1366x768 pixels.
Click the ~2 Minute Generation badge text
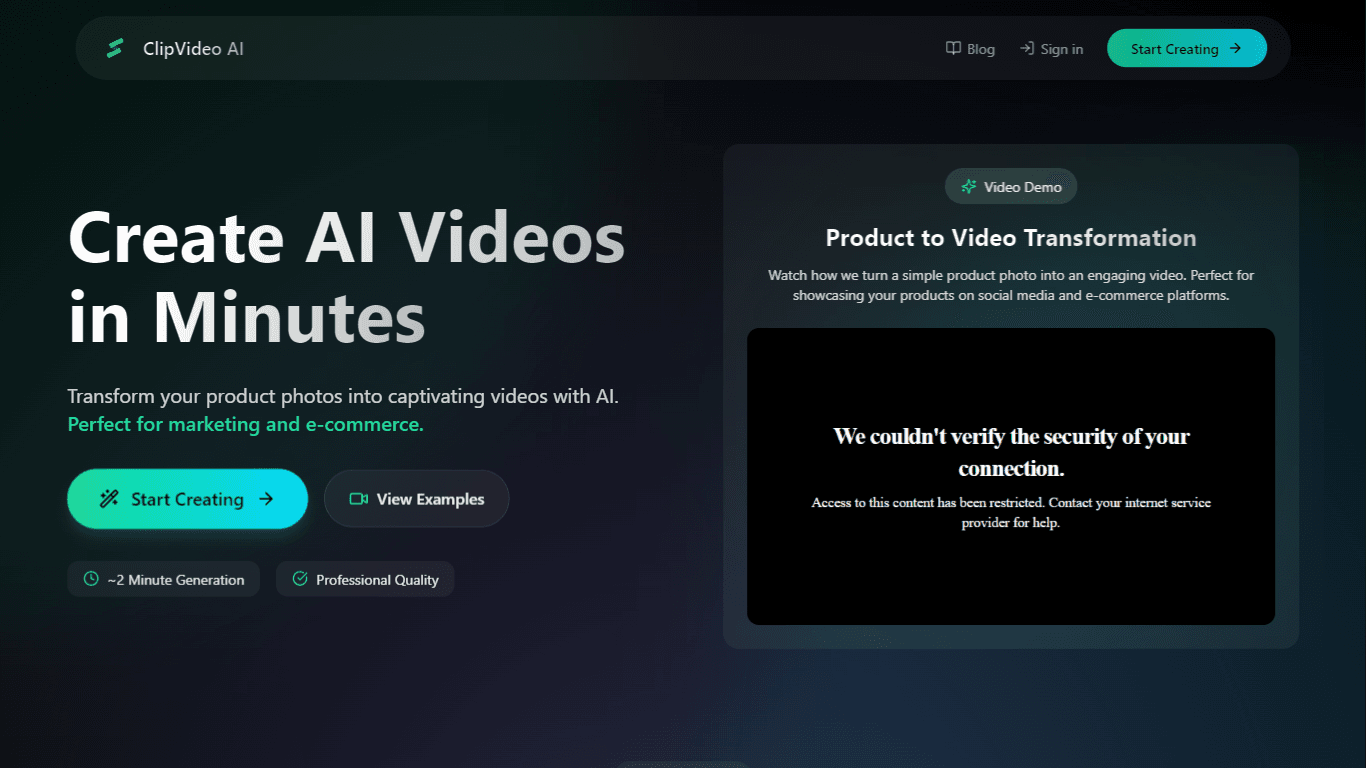[176, 580]
